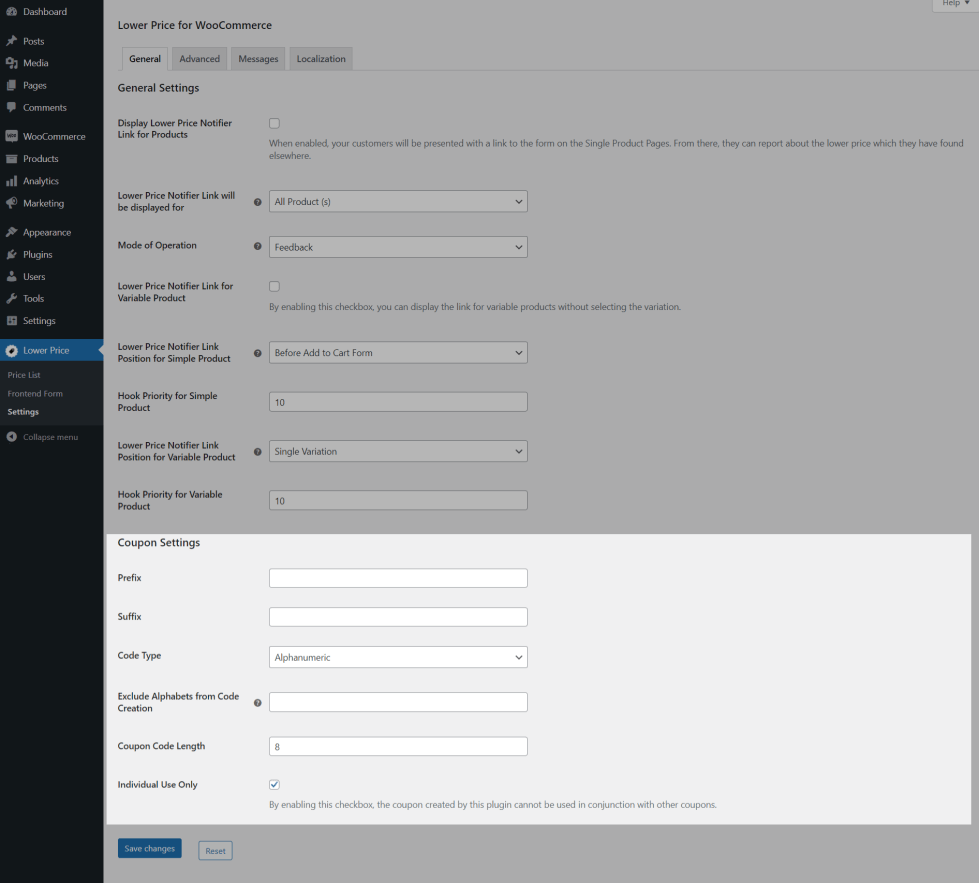This screenshot has width=979, height=883.
Task: Click Hook Priority for Variable Product field
Action: 398,500
